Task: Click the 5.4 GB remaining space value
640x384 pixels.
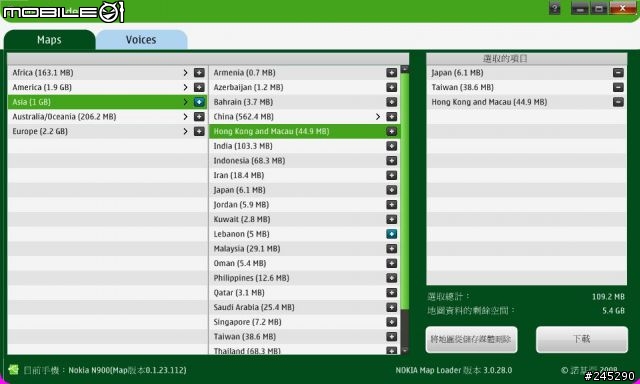Action: [613, 311]
